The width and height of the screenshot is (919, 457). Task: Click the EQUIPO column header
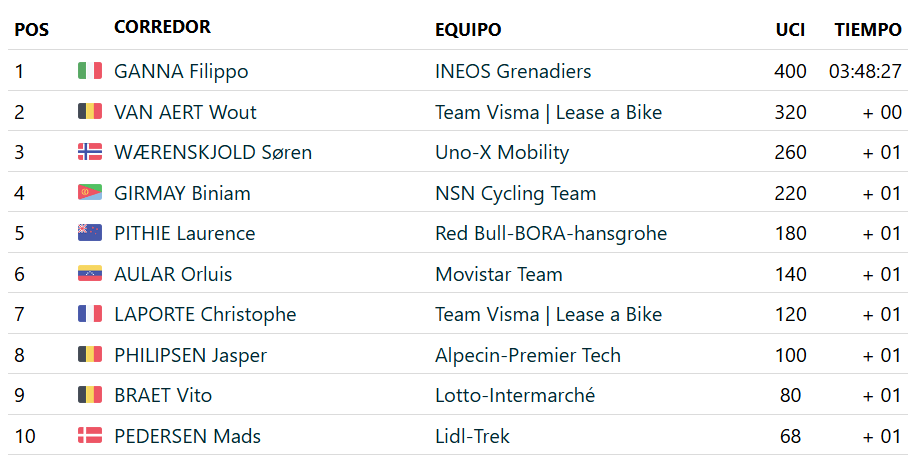[x=468, y=30]
